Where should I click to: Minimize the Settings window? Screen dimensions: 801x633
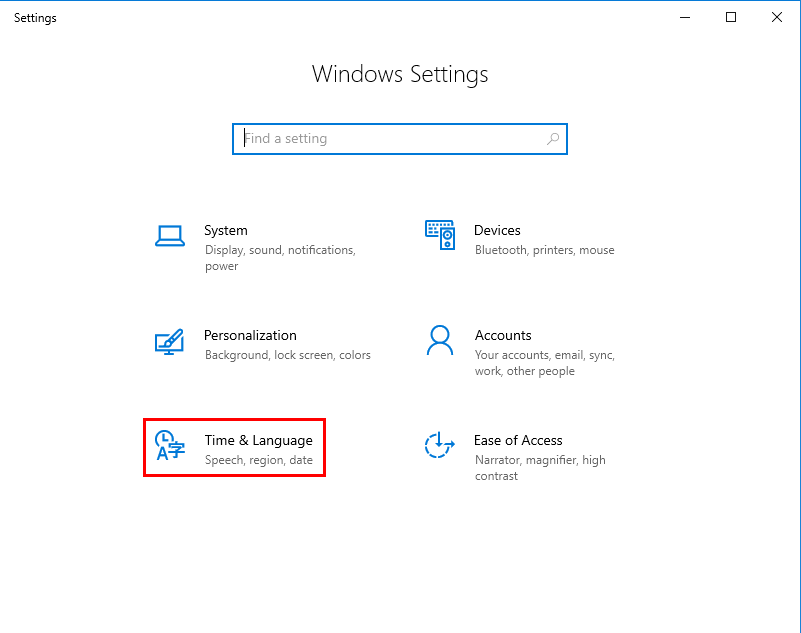[x=685, y=17]
